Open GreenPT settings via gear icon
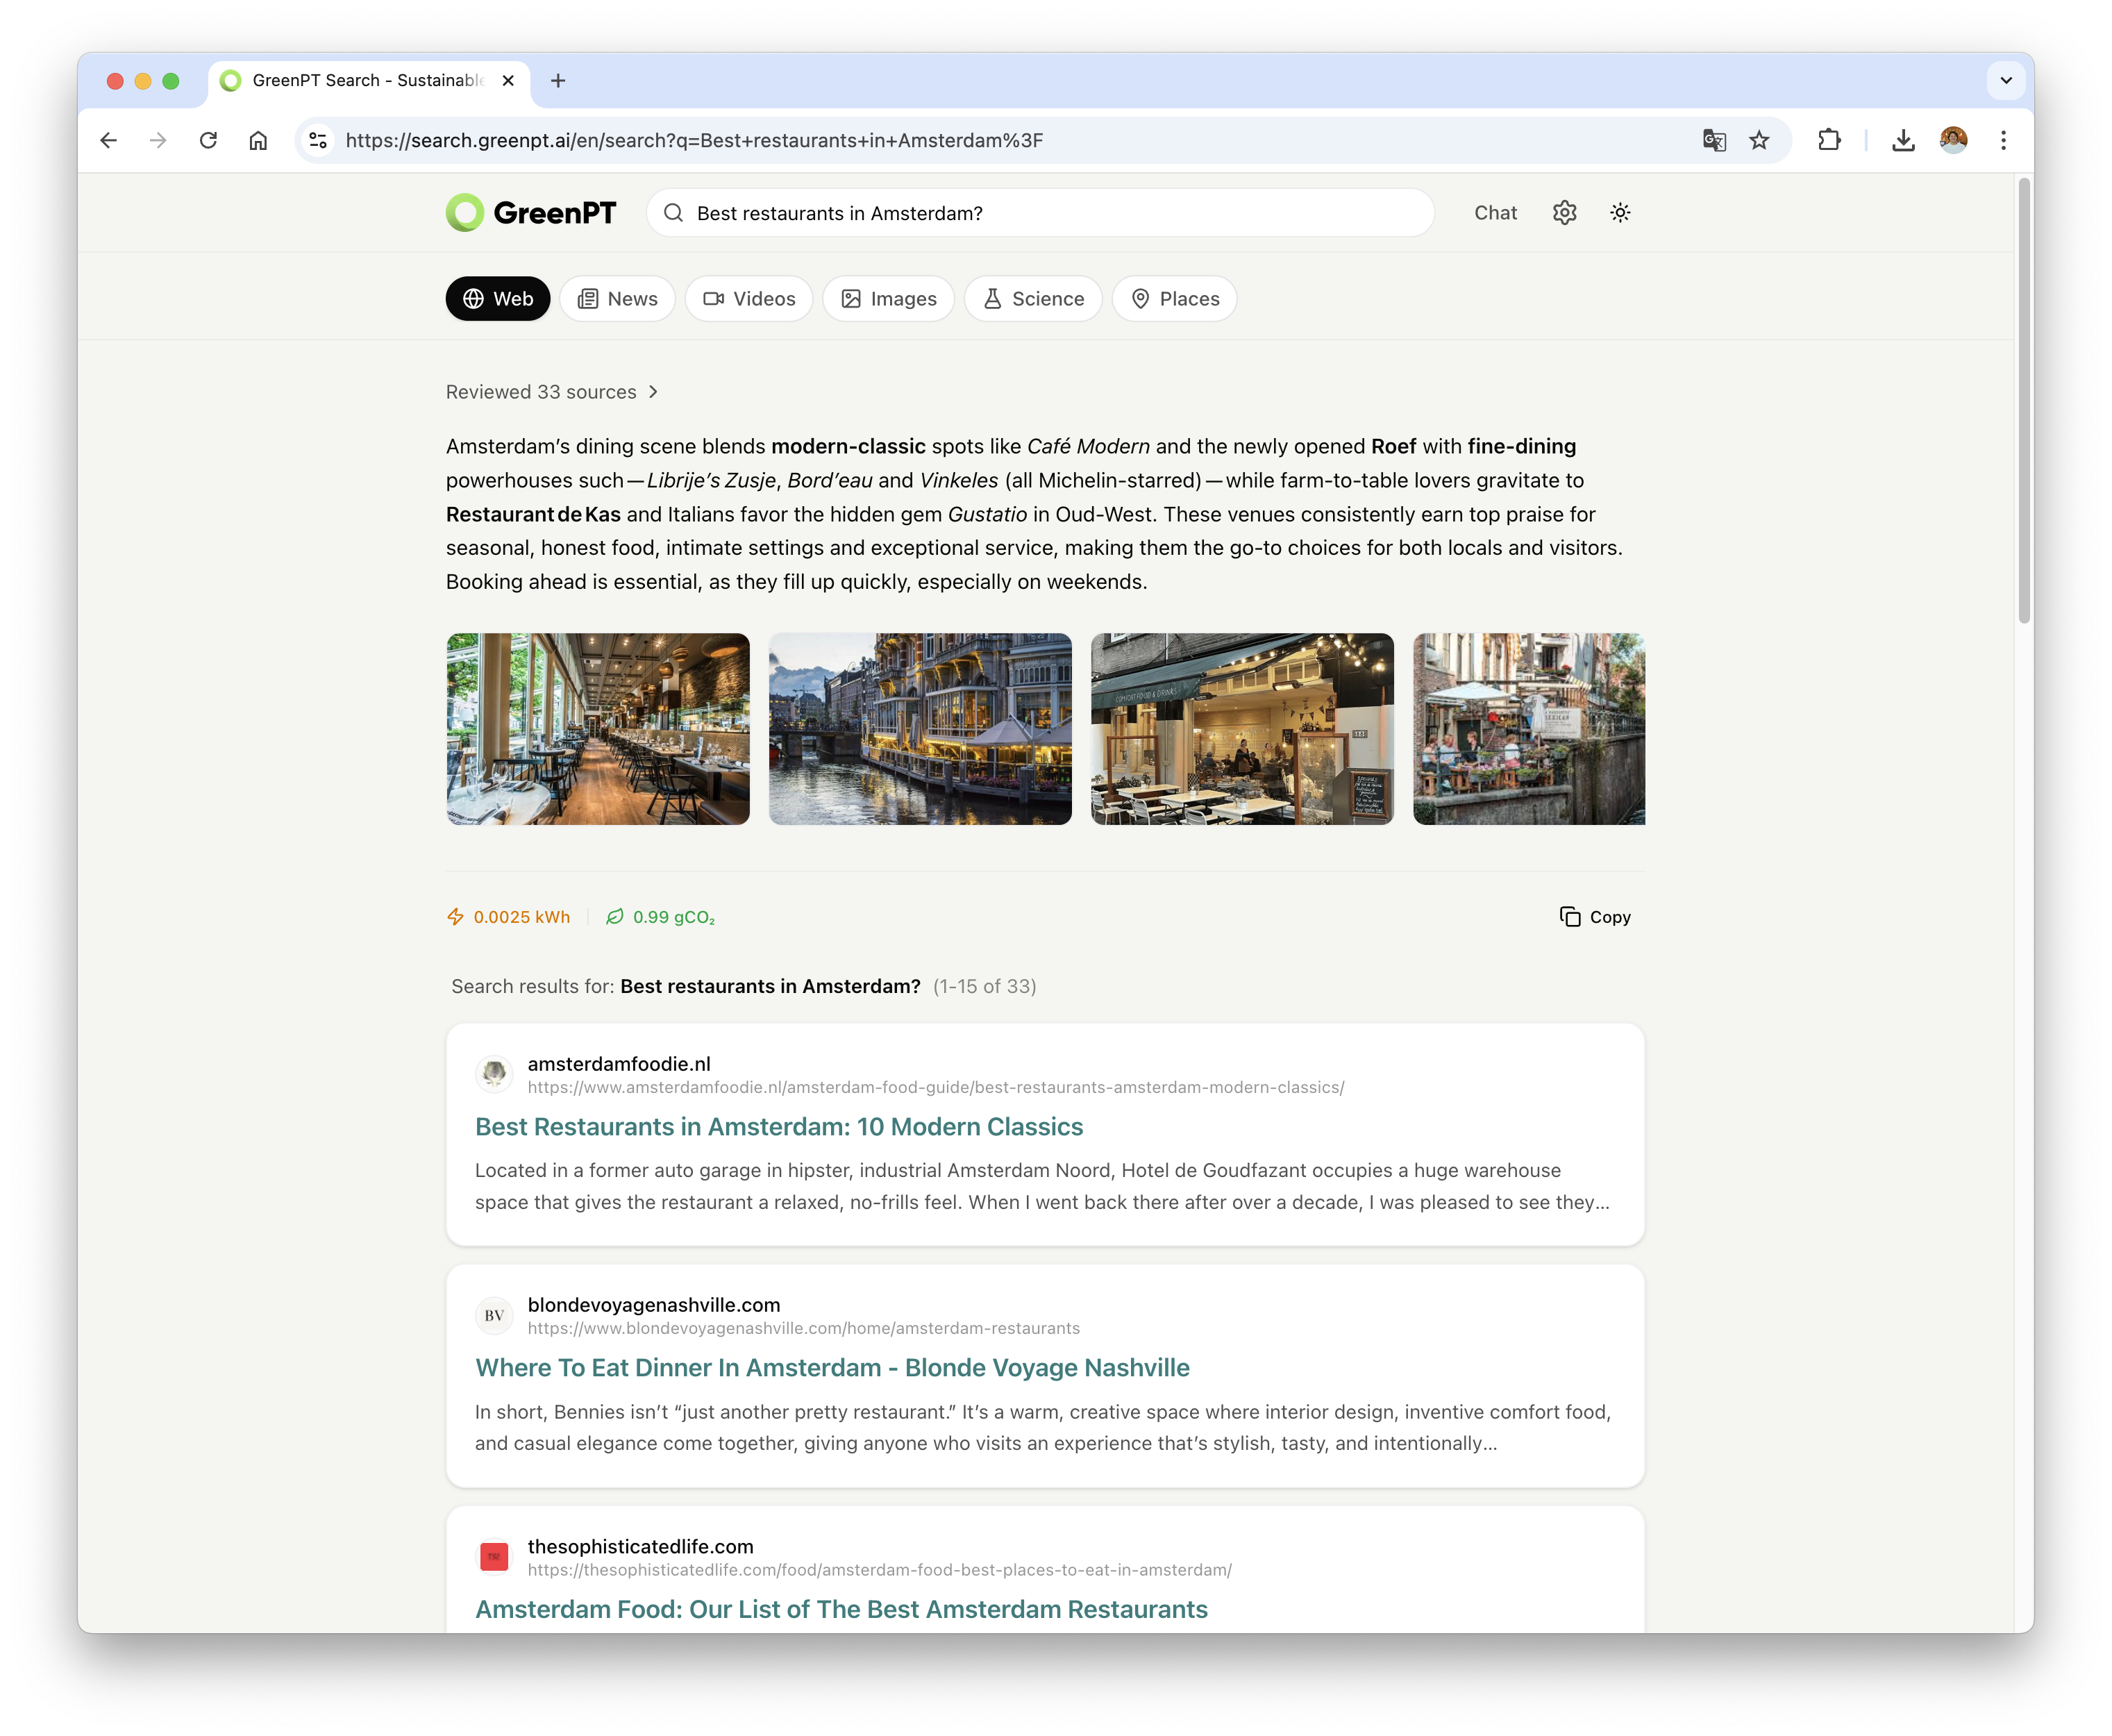Image resolution: width=2112 pixels, height=1736 pixels. click(x=1564, y=212)
